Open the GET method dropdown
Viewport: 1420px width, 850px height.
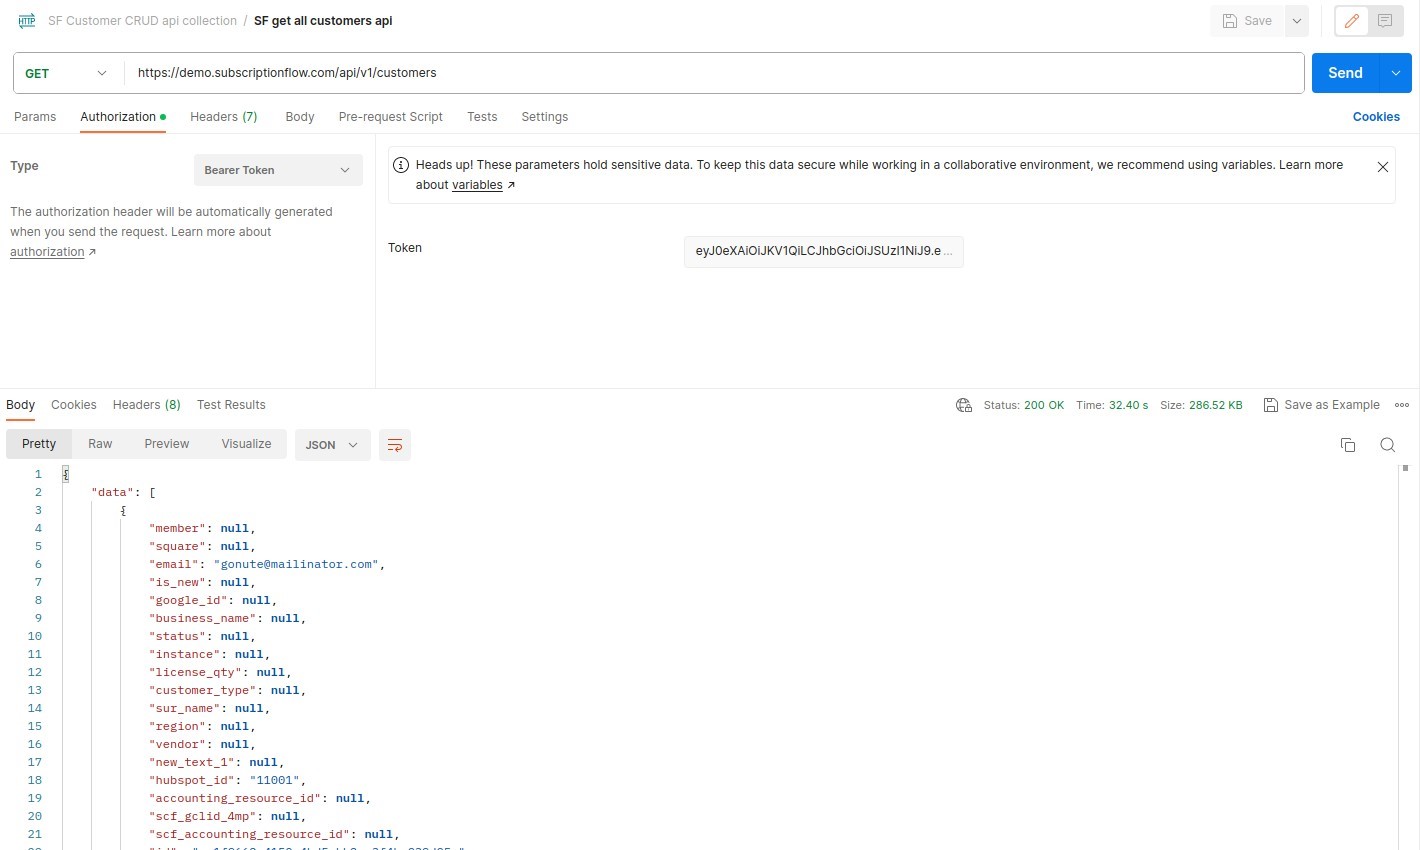pos(68,73)
